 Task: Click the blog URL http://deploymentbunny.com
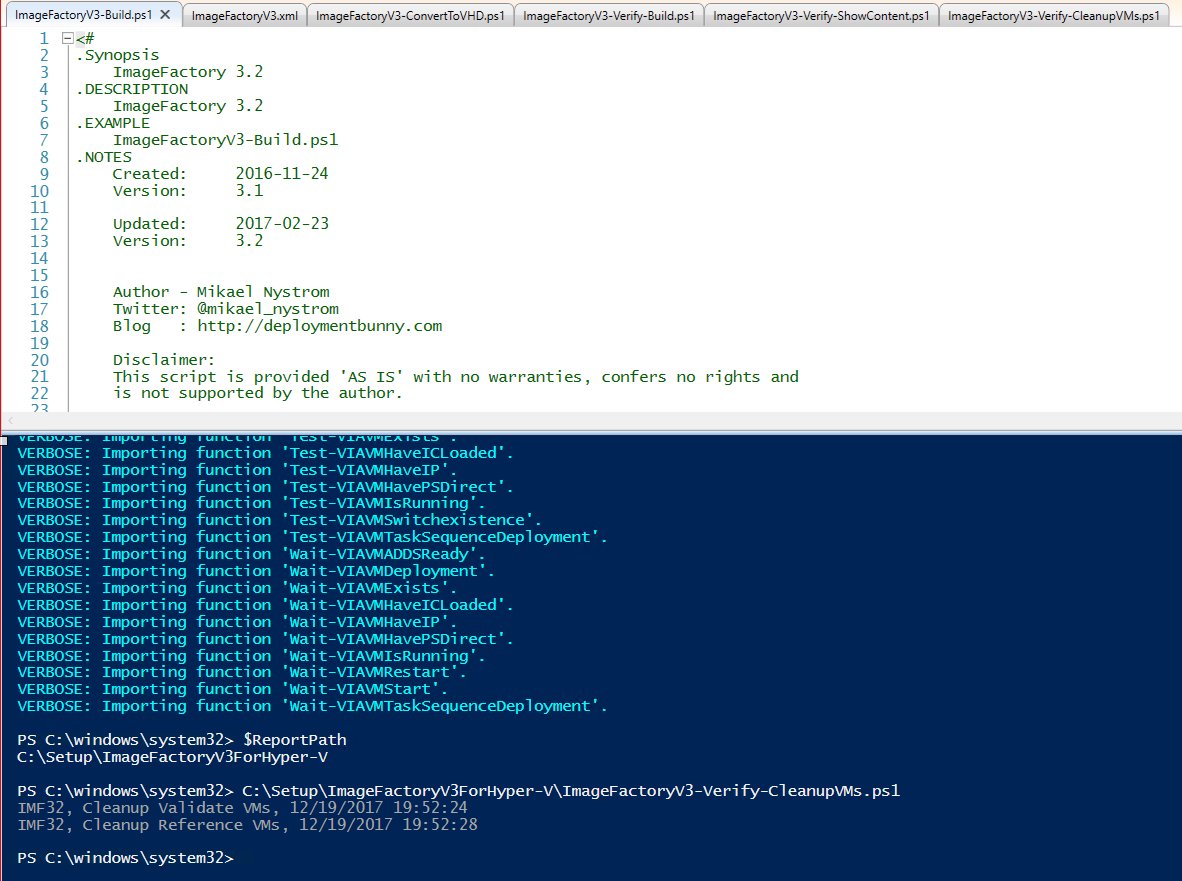pyautogui.click(x=319, y=325)
